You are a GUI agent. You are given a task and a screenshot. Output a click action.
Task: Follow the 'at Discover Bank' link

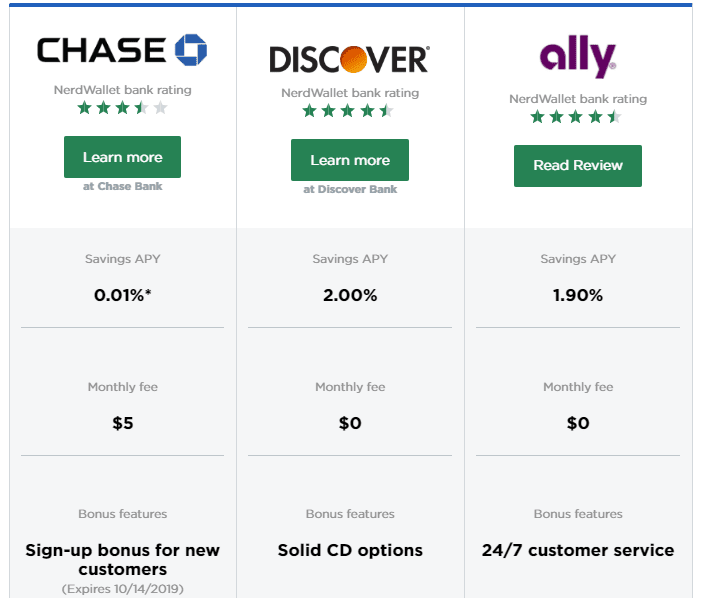coord(350,189)
